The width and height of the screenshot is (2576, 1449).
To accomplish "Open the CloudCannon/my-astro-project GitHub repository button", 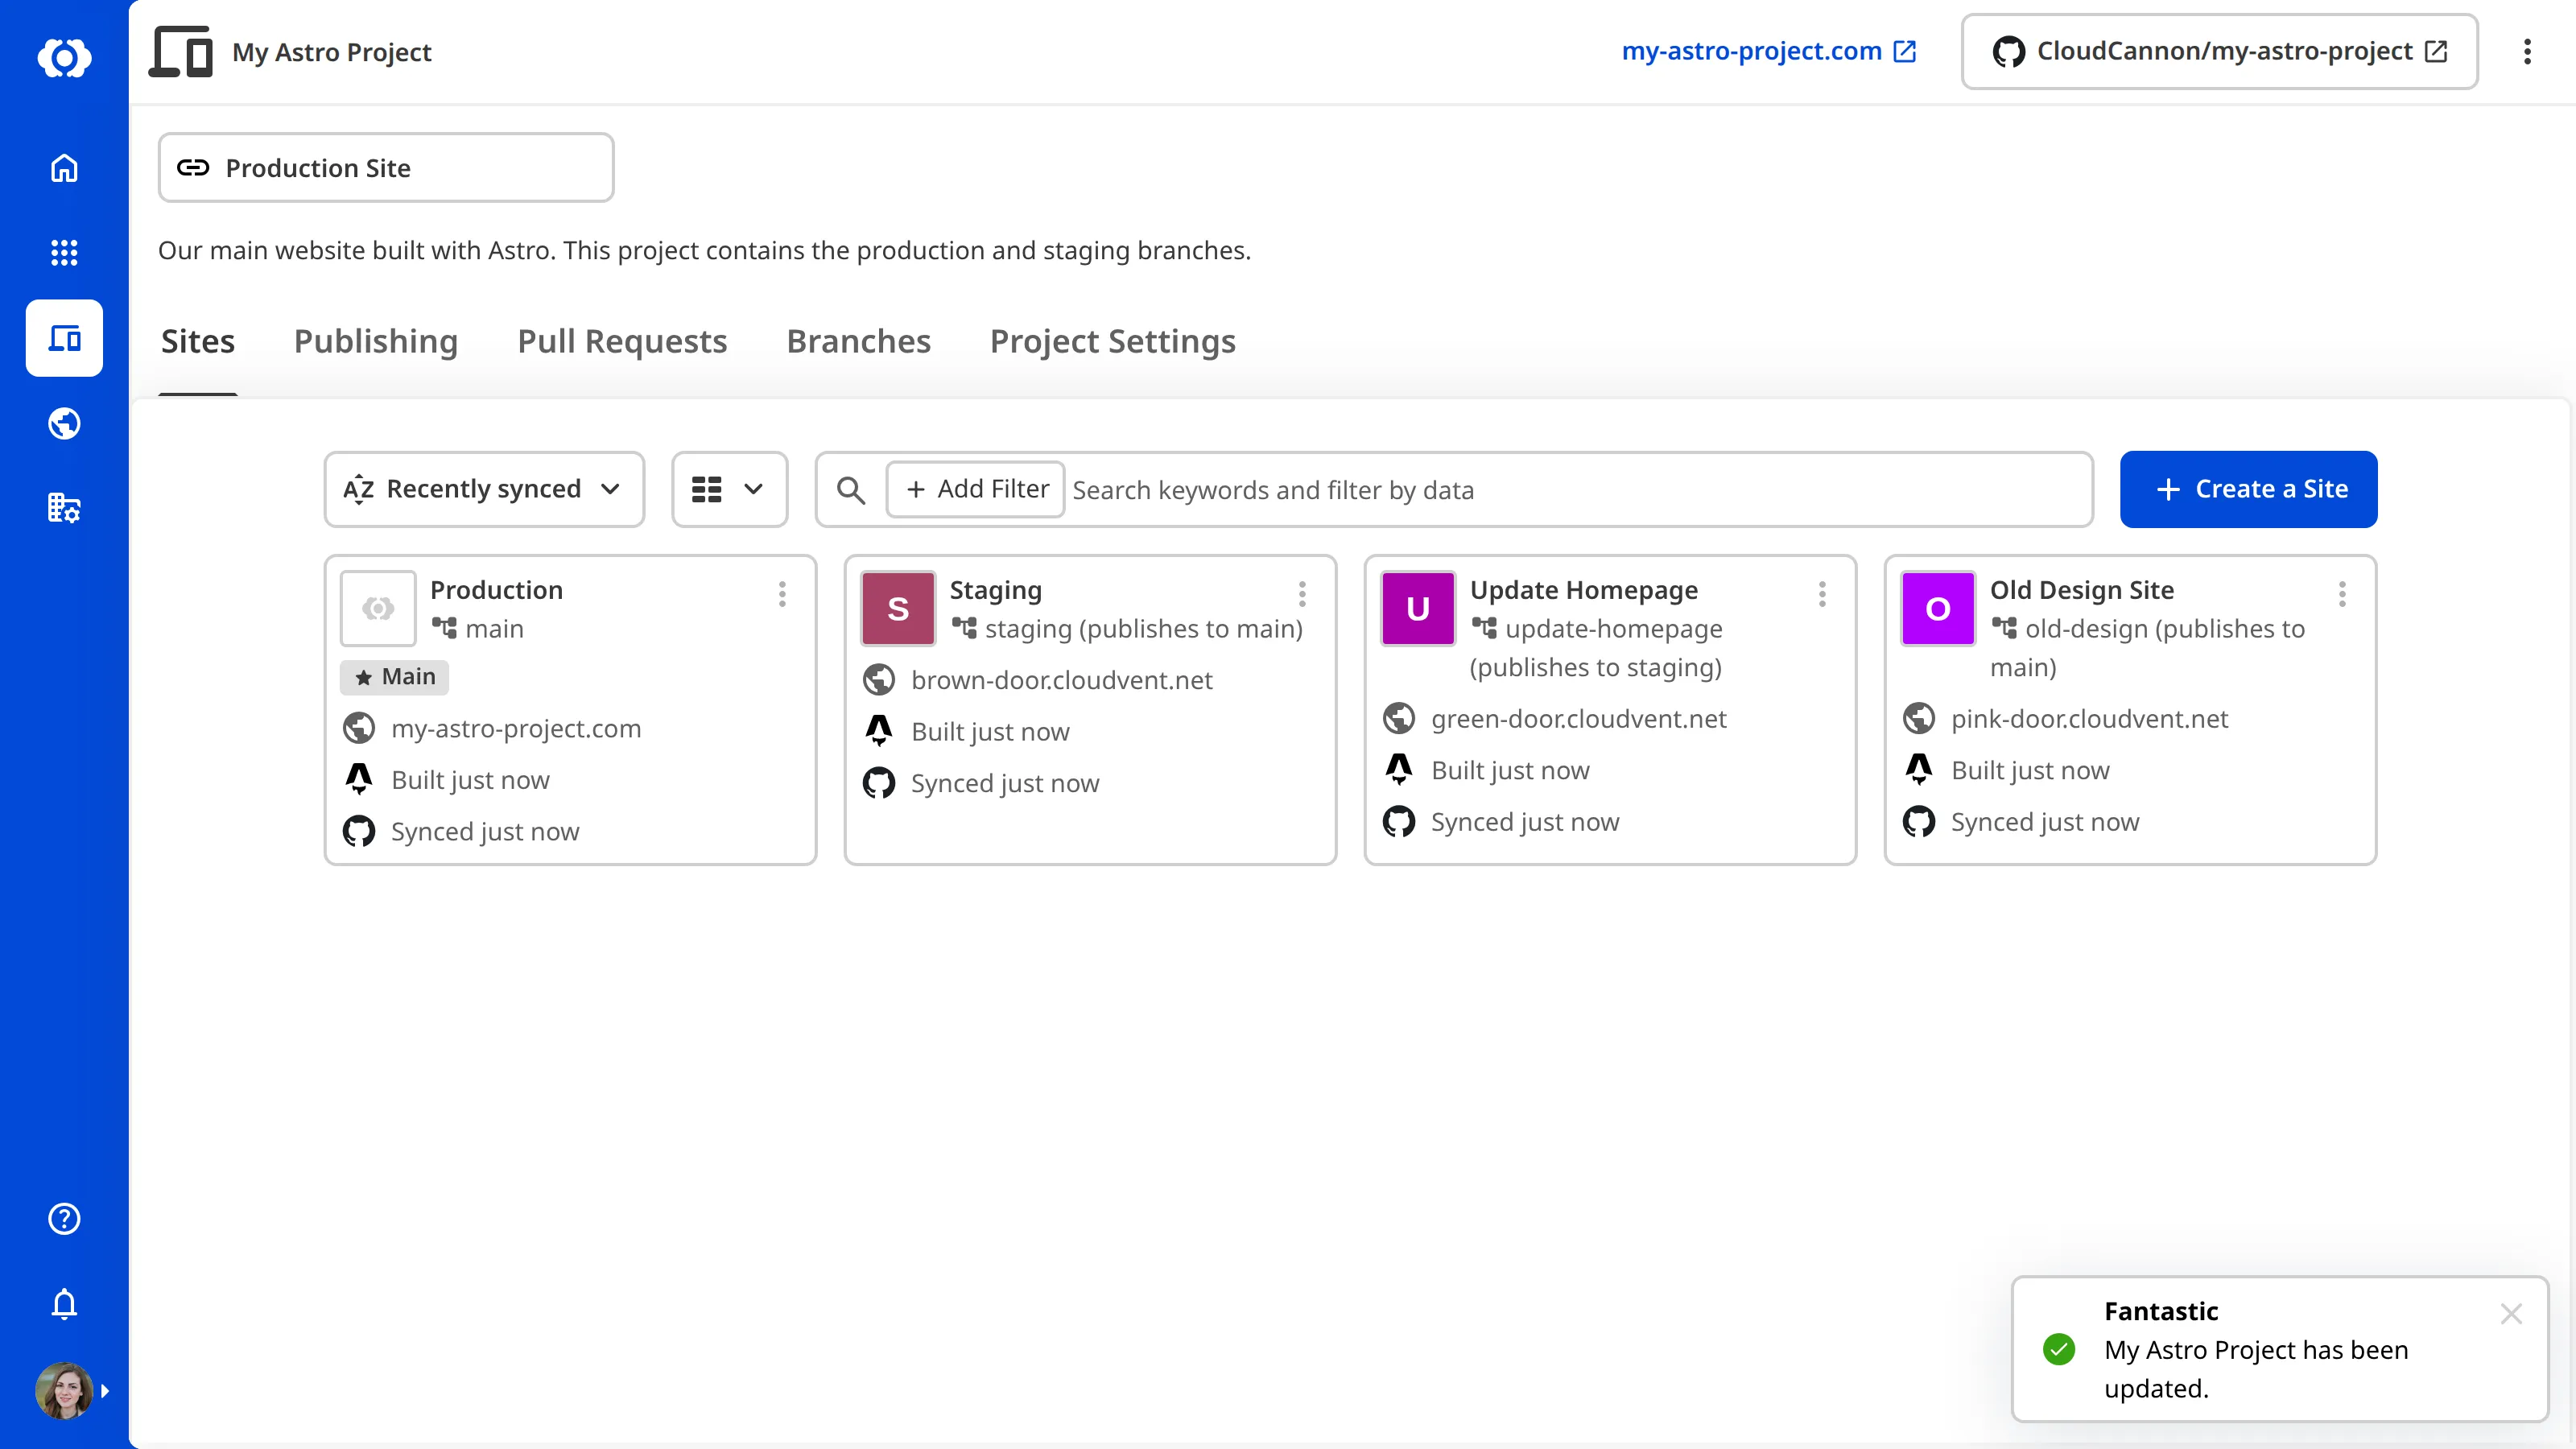I will [2219, 51].
